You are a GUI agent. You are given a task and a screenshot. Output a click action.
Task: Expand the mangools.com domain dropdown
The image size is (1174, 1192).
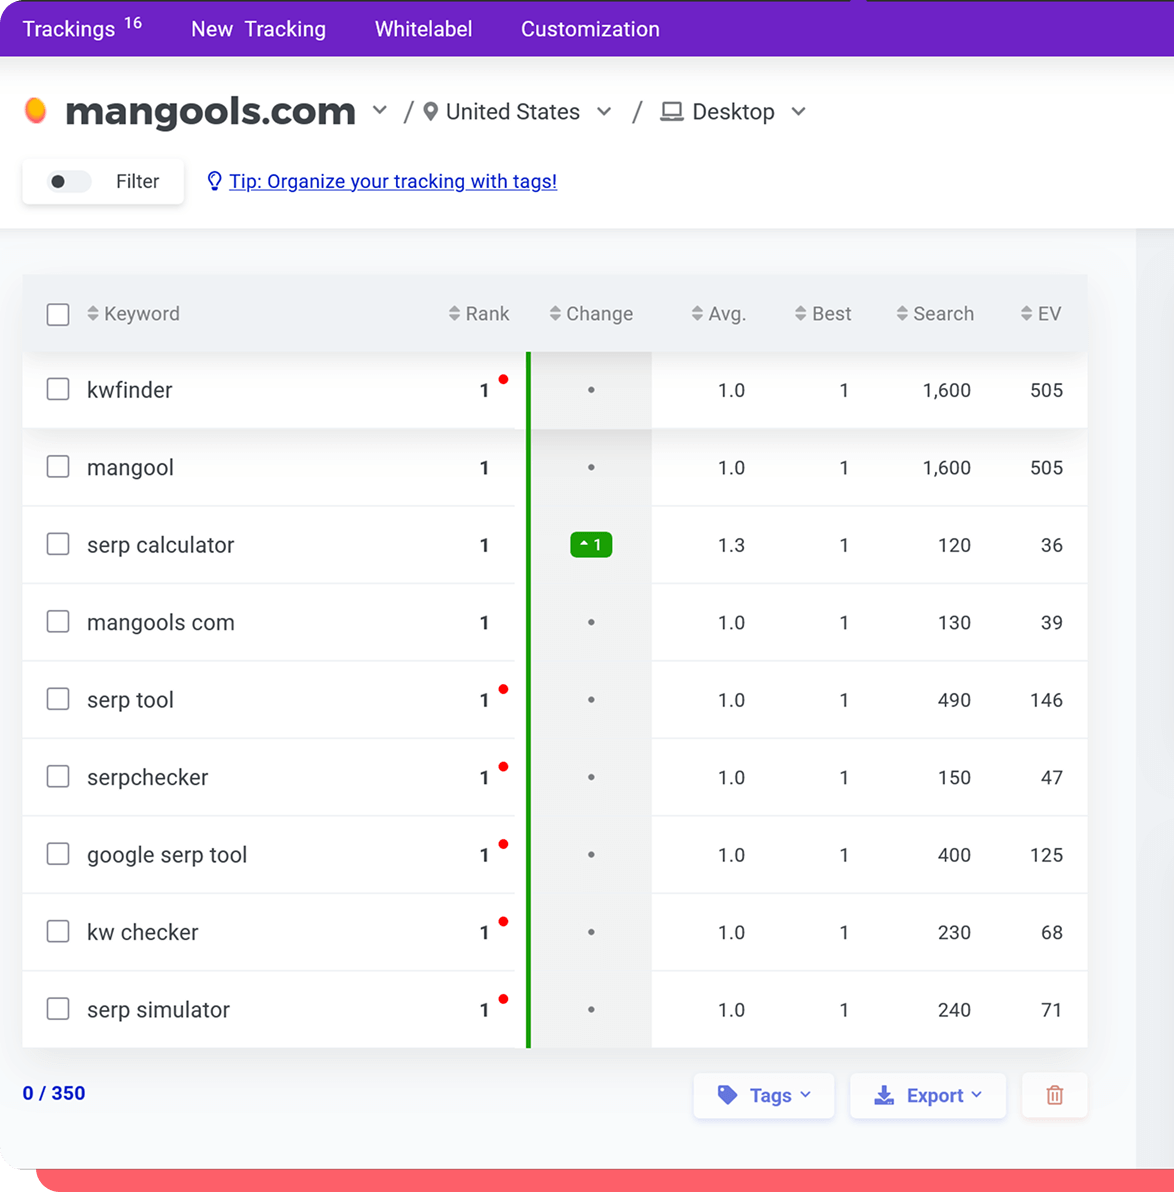point(379,111)
